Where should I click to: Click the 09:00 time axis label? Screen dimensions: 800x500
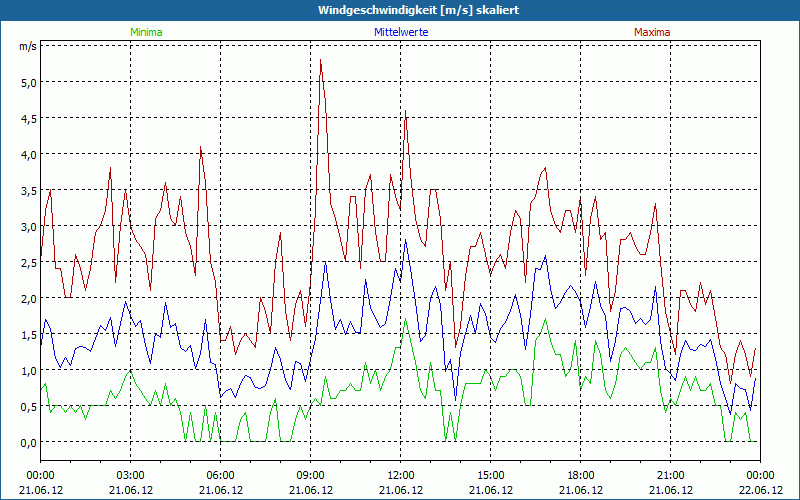click(x=311, y=476)
